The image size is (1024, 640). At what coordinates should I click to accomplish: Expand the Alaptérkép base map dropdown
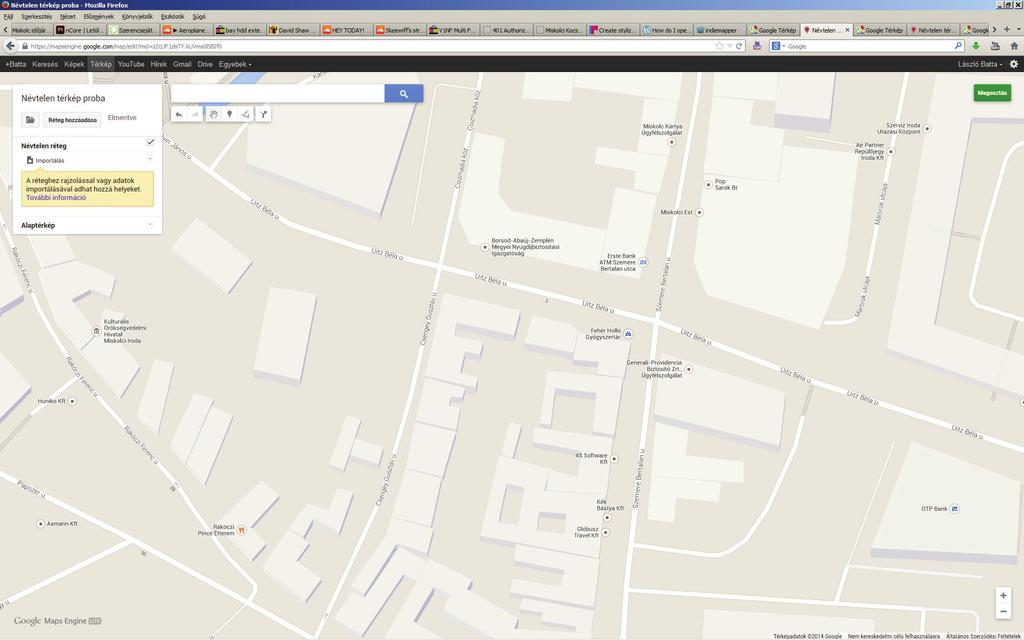point(150,225)
